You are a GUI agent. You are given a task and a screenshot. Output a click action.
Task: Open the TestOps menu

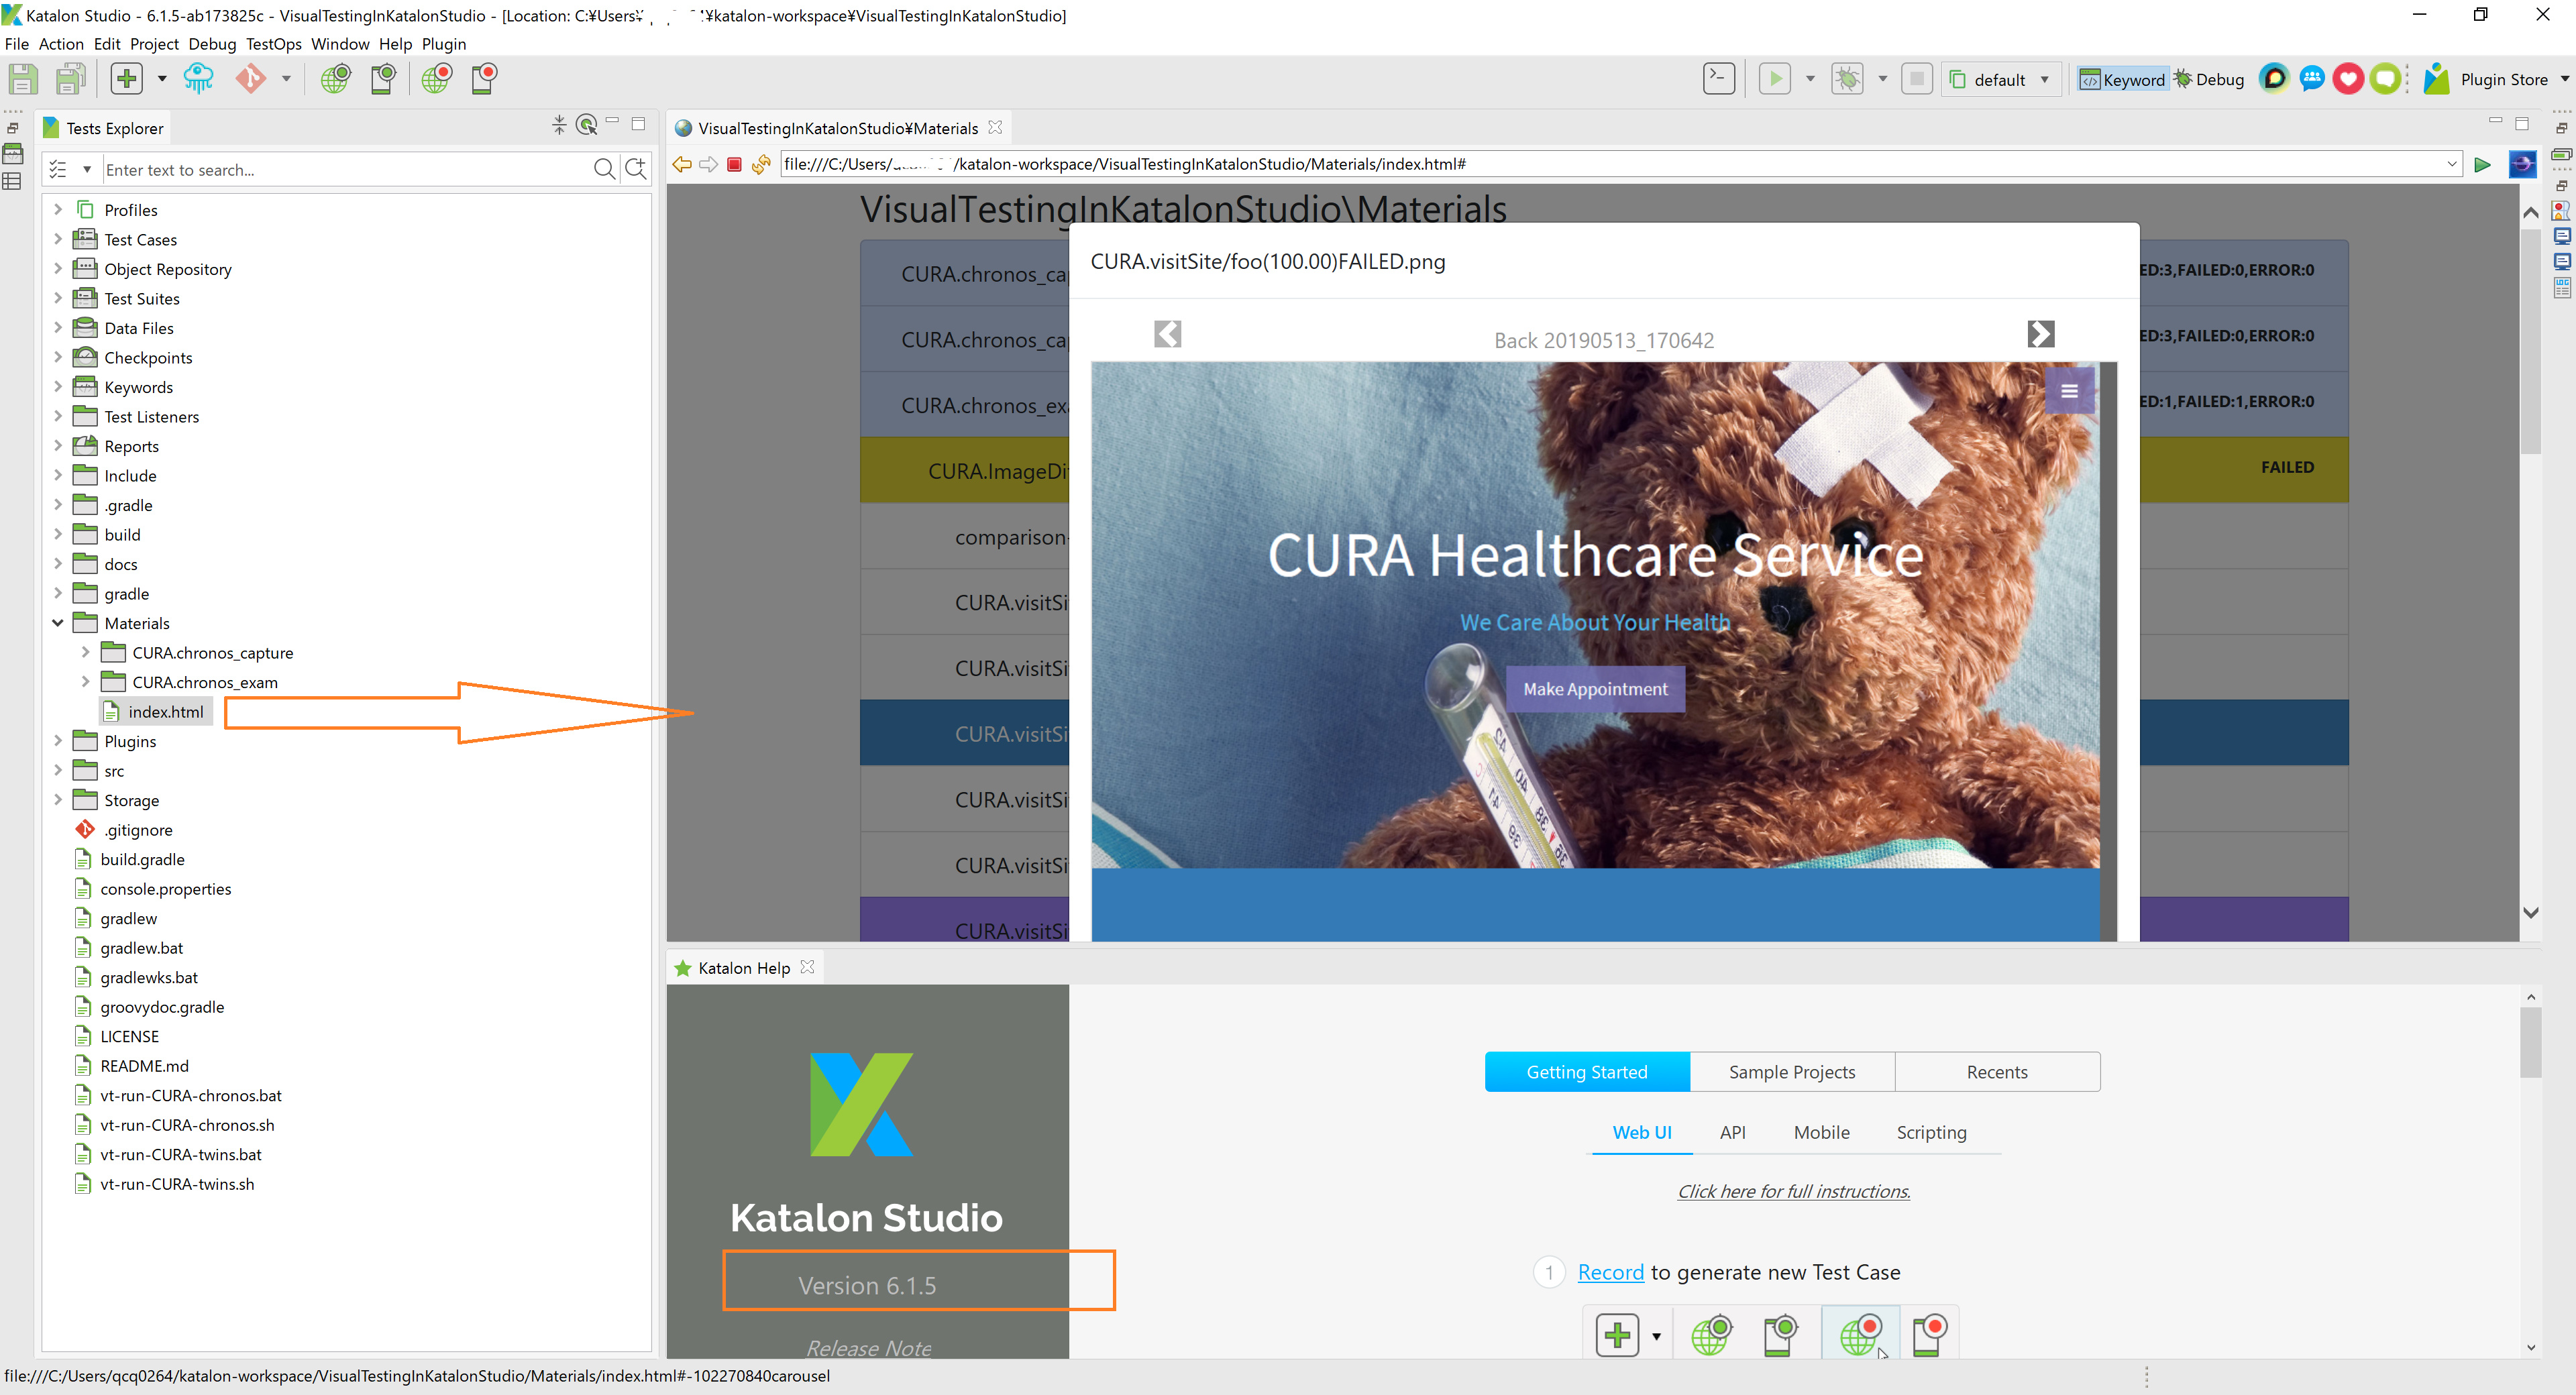273,44
